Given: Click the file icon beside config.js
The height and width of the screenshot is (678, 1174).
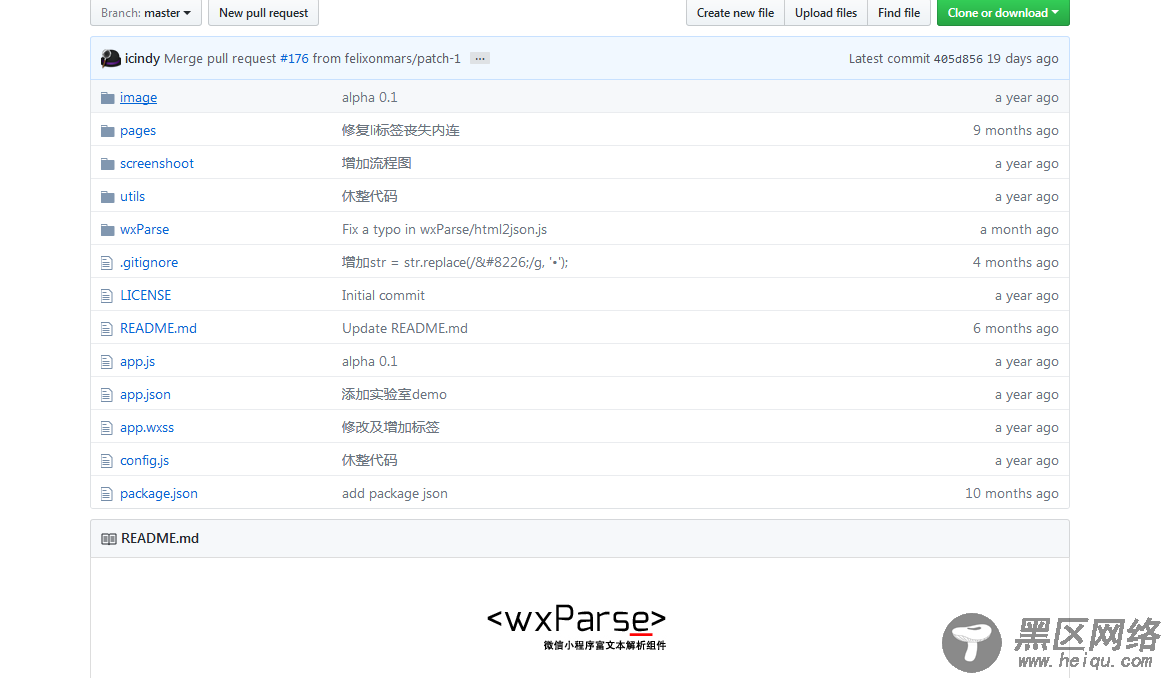Looking at the screenshot, I should click(106, 460).
